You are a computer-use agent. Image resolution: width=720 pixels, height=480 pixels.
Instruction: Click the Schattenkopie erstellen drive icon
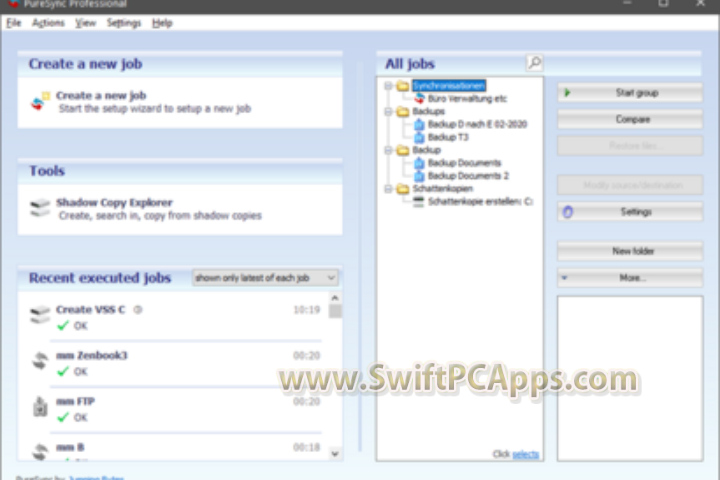pos(418,201)
